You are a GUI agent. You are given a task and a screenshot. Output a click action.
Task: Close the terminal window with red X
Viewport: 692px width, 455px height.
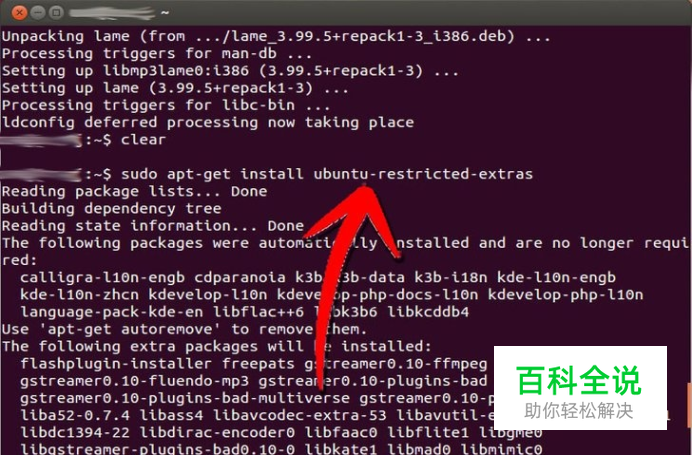pyautogui.click(x=19, y=12)
